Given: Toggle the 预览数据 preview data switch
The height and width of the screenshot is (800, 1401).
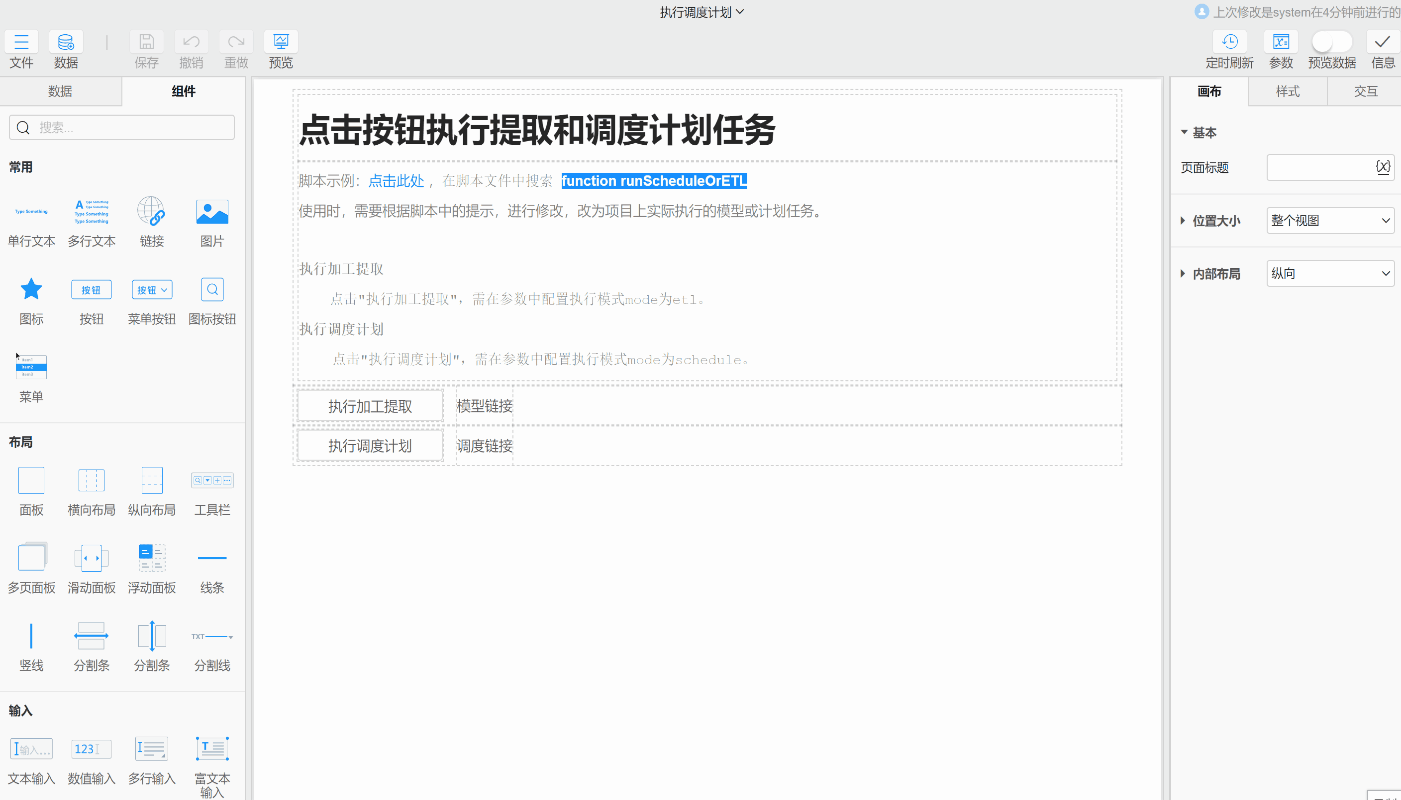Looking at the screenshot, I should (1331, 40).
